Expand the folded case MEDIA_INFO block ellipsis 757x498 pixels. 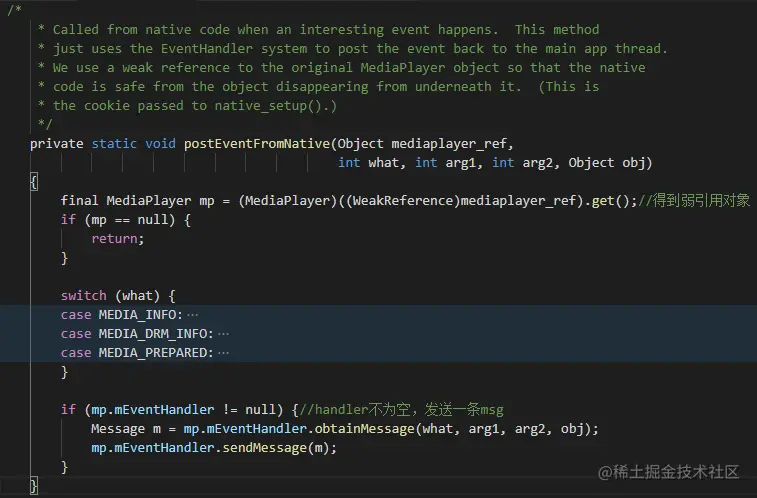(x=192, y=315)
